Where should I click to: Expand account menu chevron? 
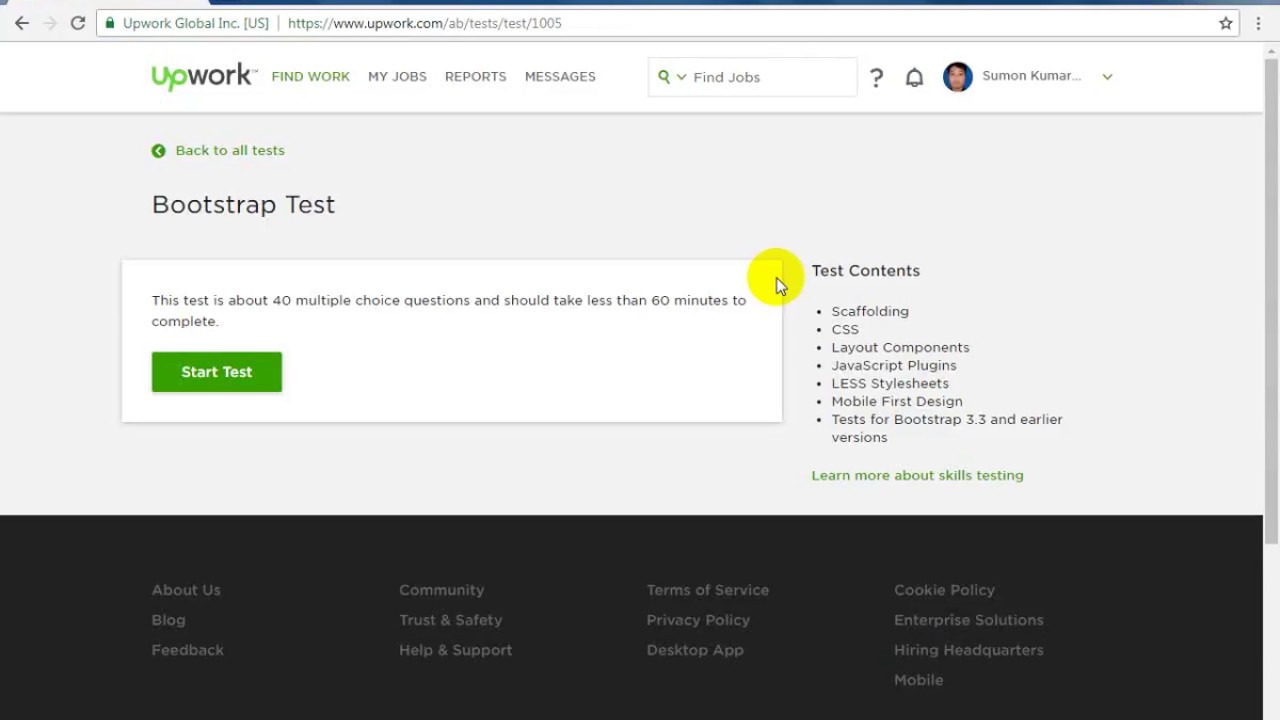pos(1107,77)
